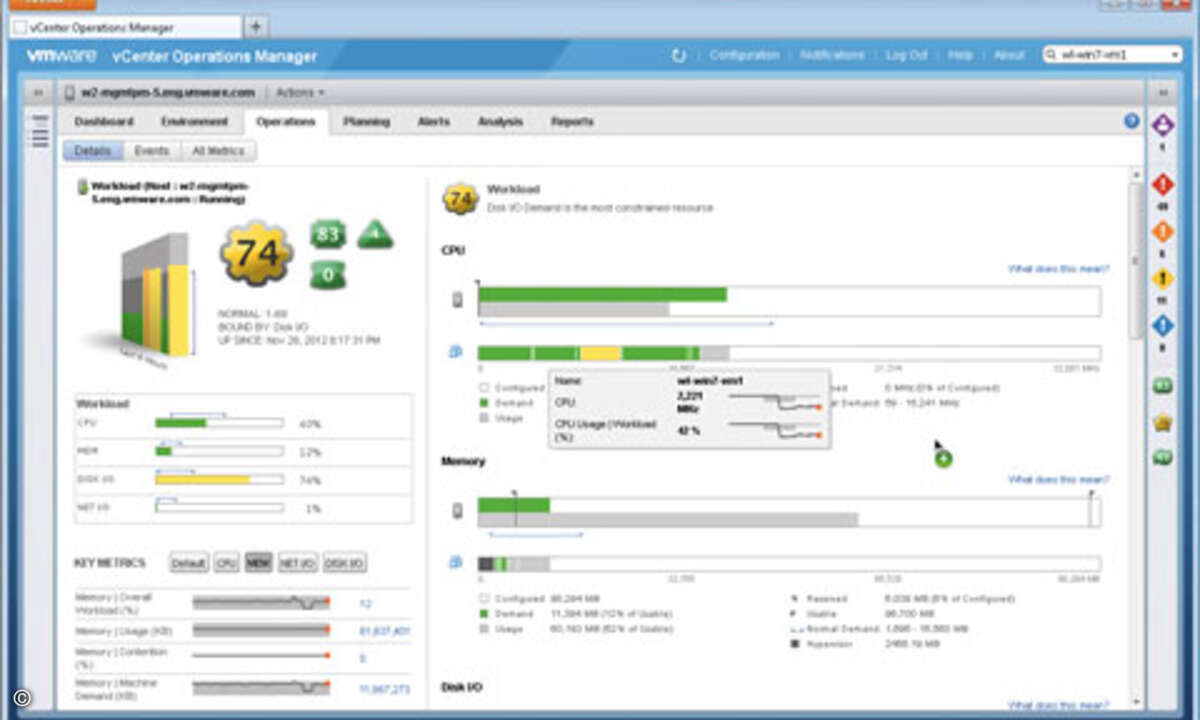Click the host icon next to server name

point(70,93)
